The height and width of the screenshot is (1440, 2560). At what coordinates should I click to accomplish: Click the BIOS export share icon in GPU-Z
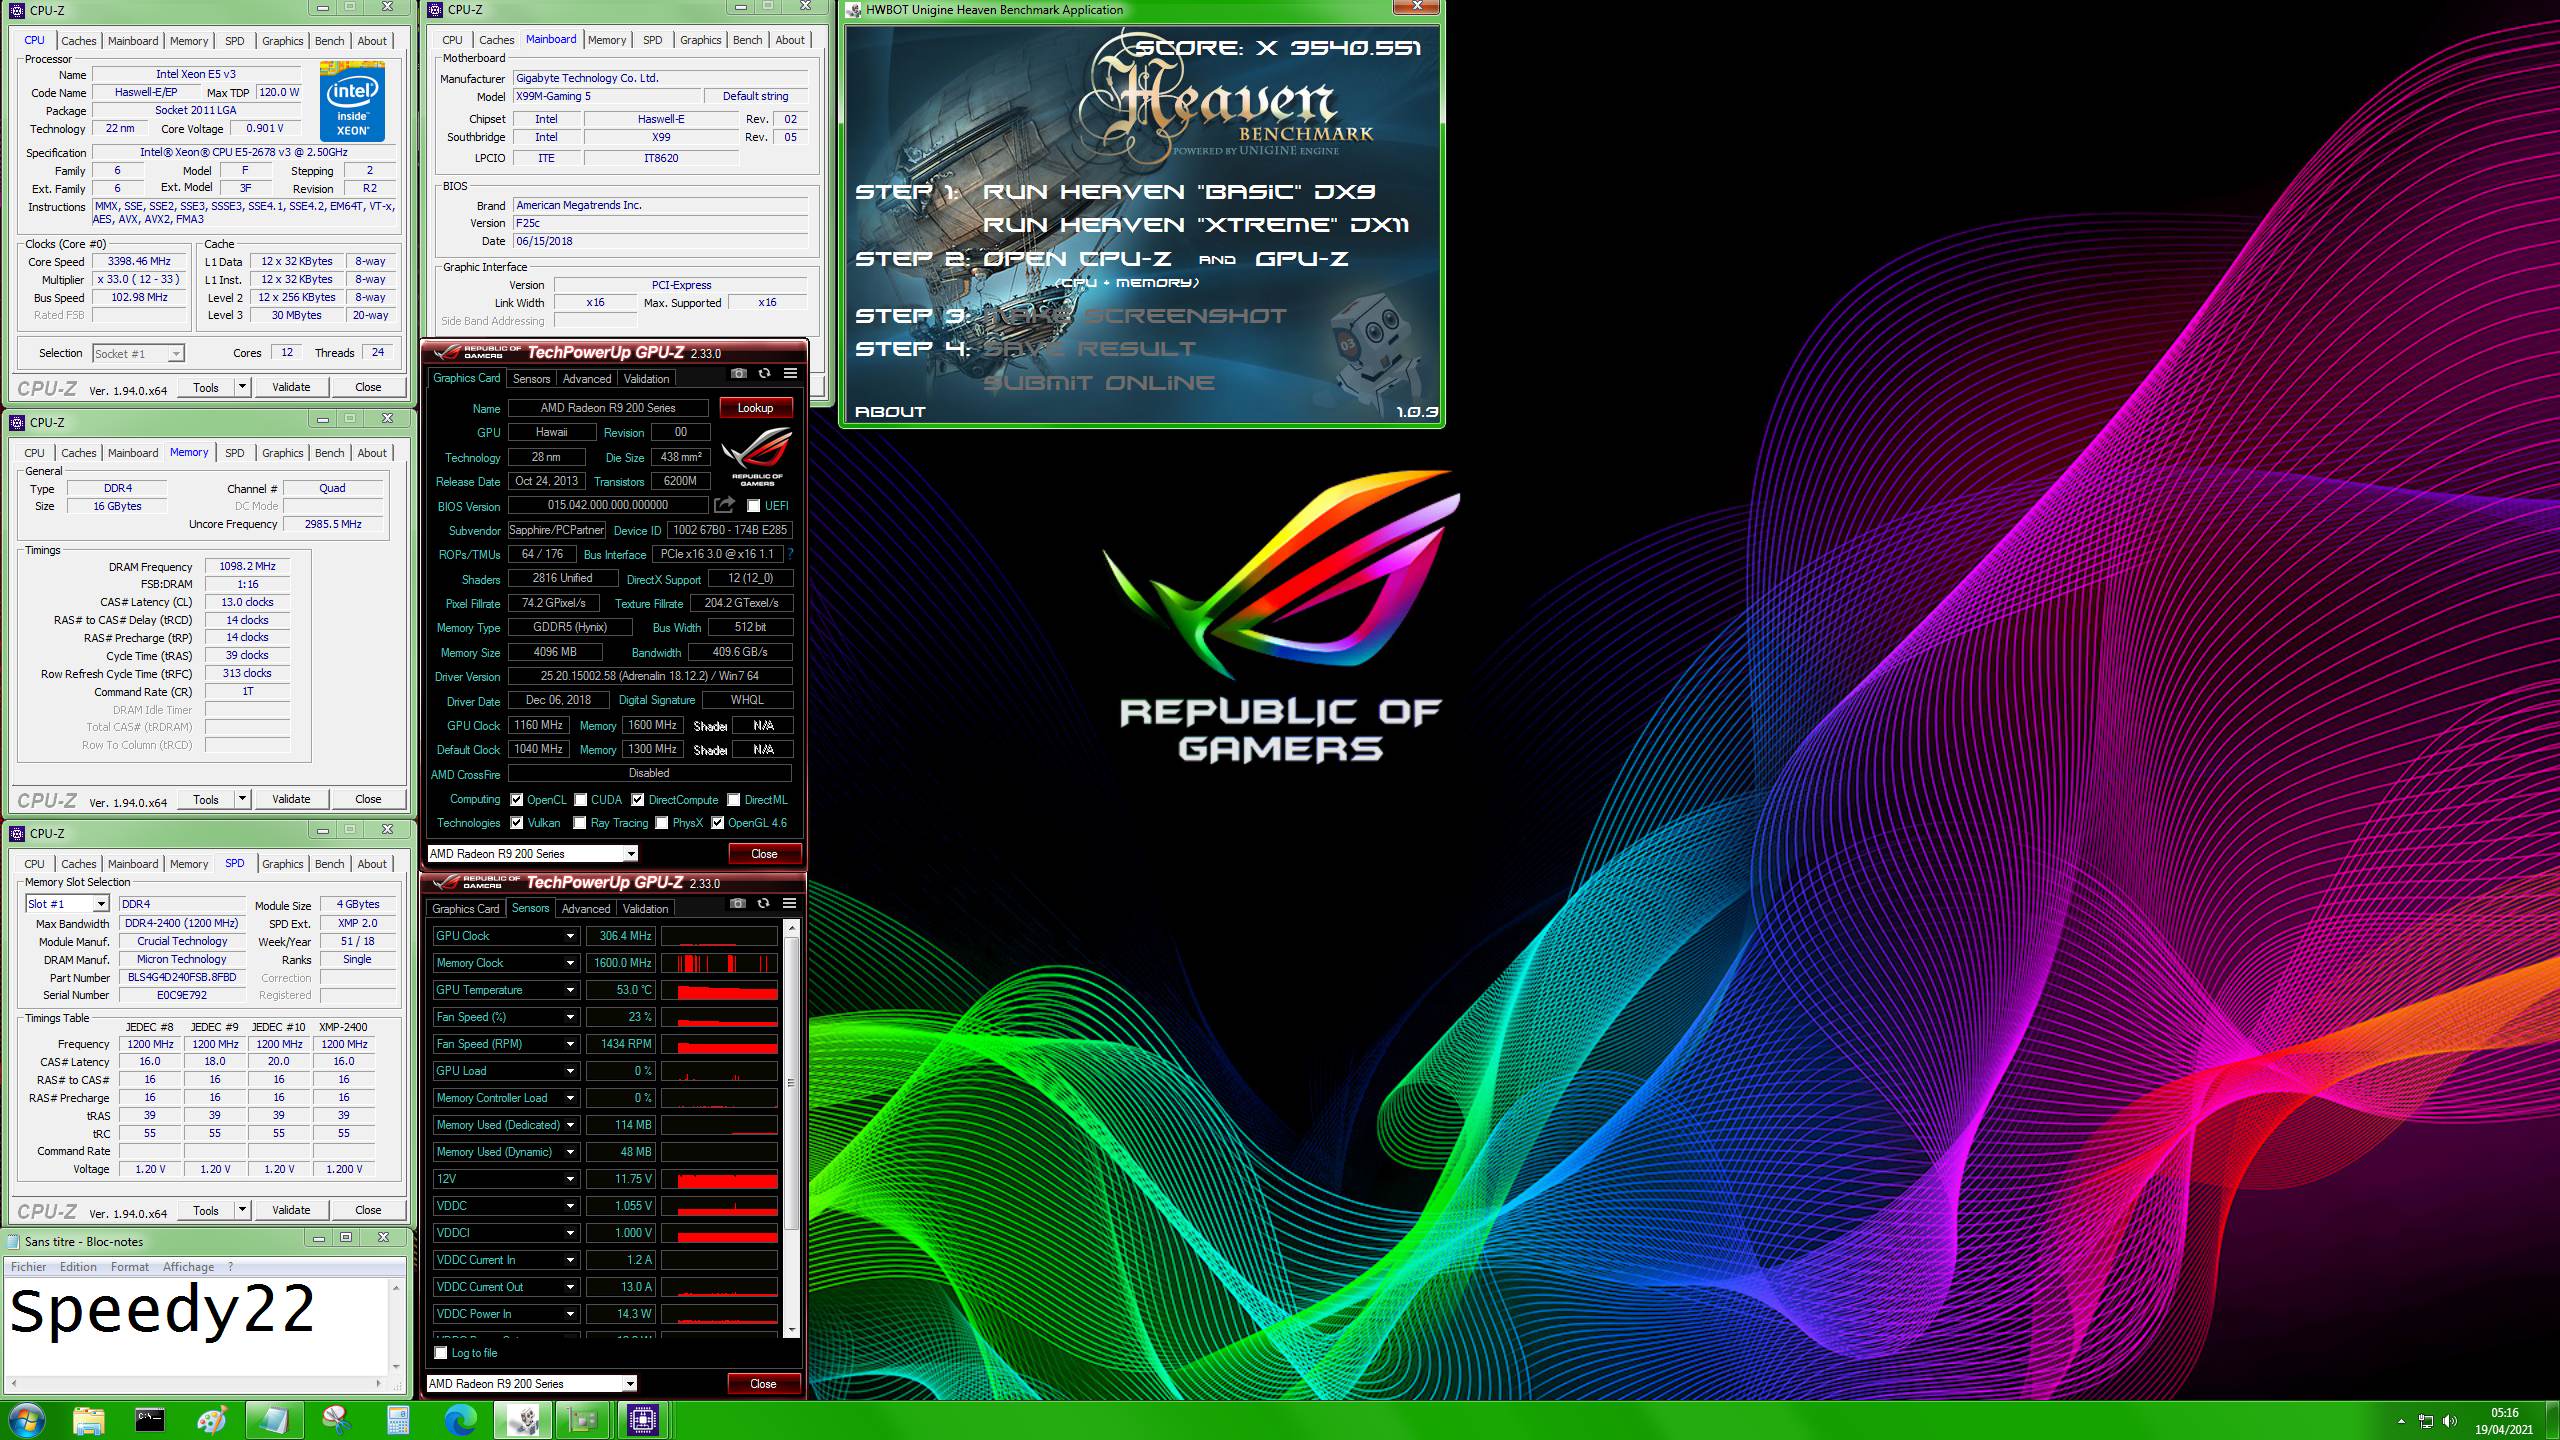tap(724, 505)
